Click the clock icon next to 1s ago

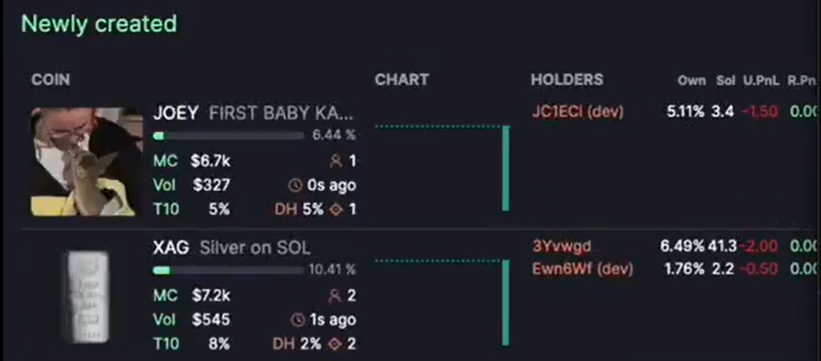297,320
